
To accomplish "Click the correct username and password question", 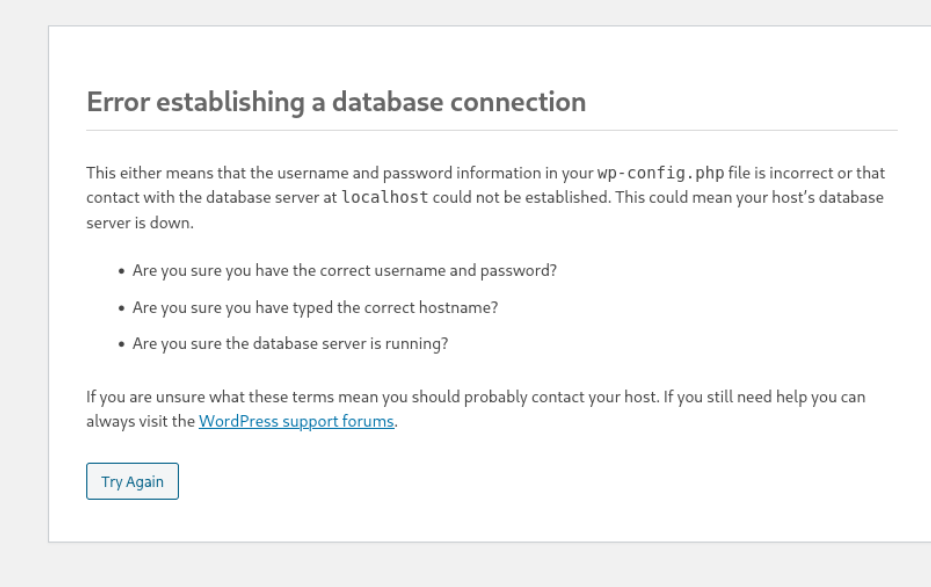I will pyautogui.click(x=344, y=271).
